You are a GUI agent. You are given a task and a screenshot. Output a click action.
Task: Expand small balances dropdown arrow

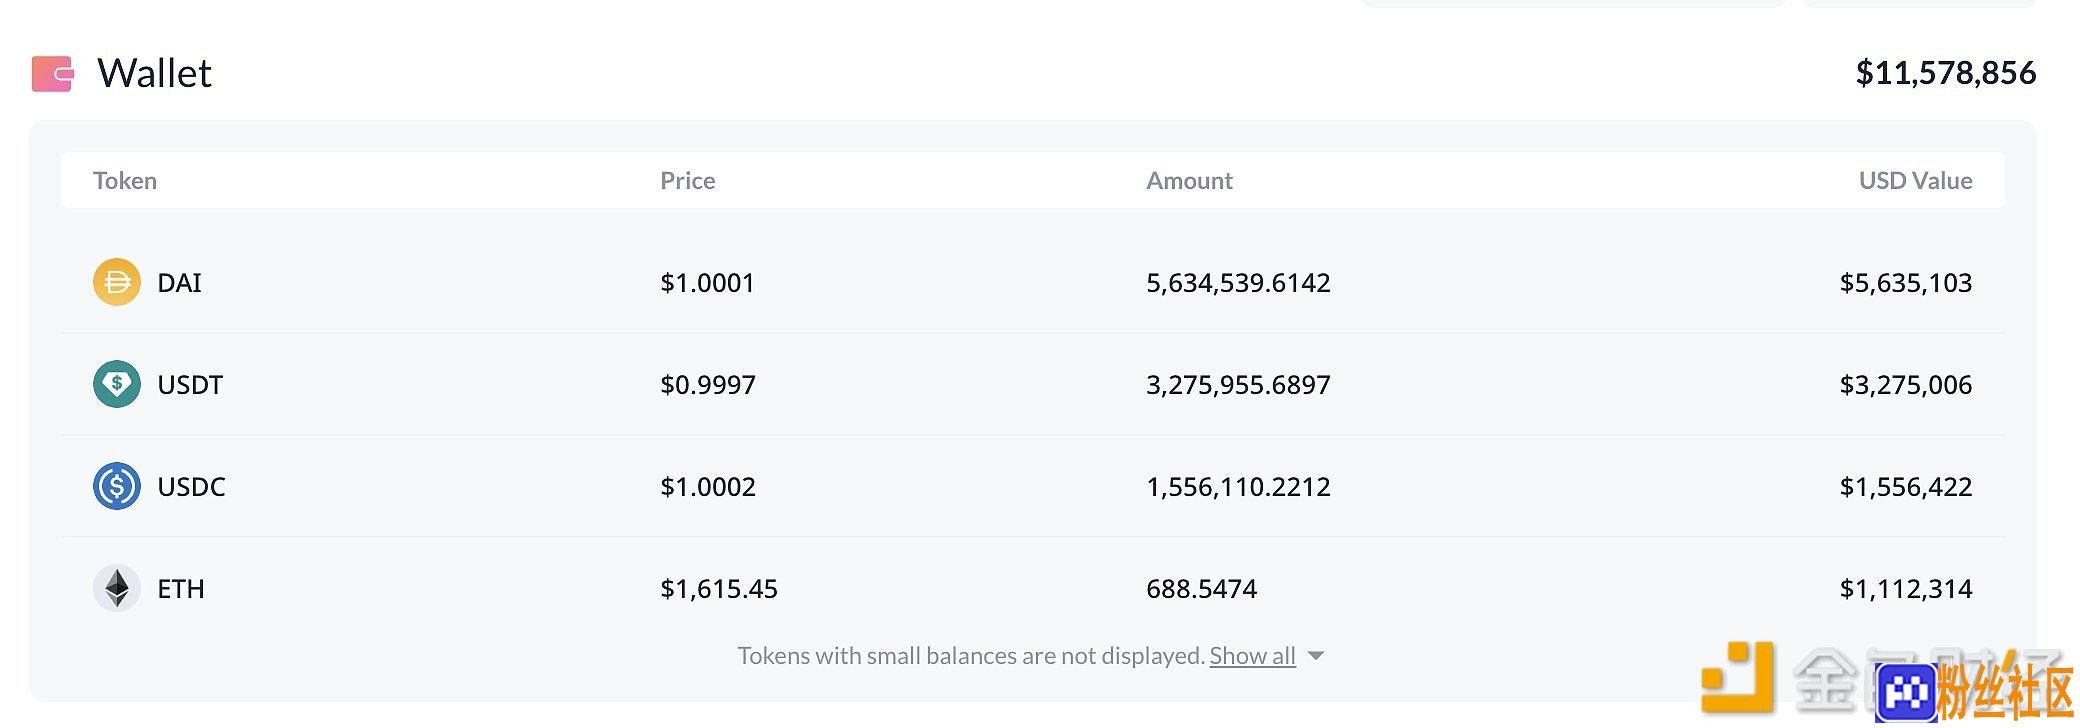coord(1316,656)
